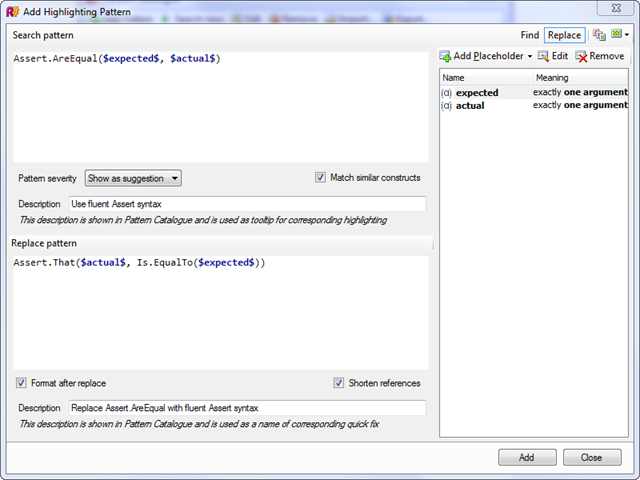This screenshot has height=480, width=640.
Task: Open the language selector dropdown arrow
Action: [626, 35]
